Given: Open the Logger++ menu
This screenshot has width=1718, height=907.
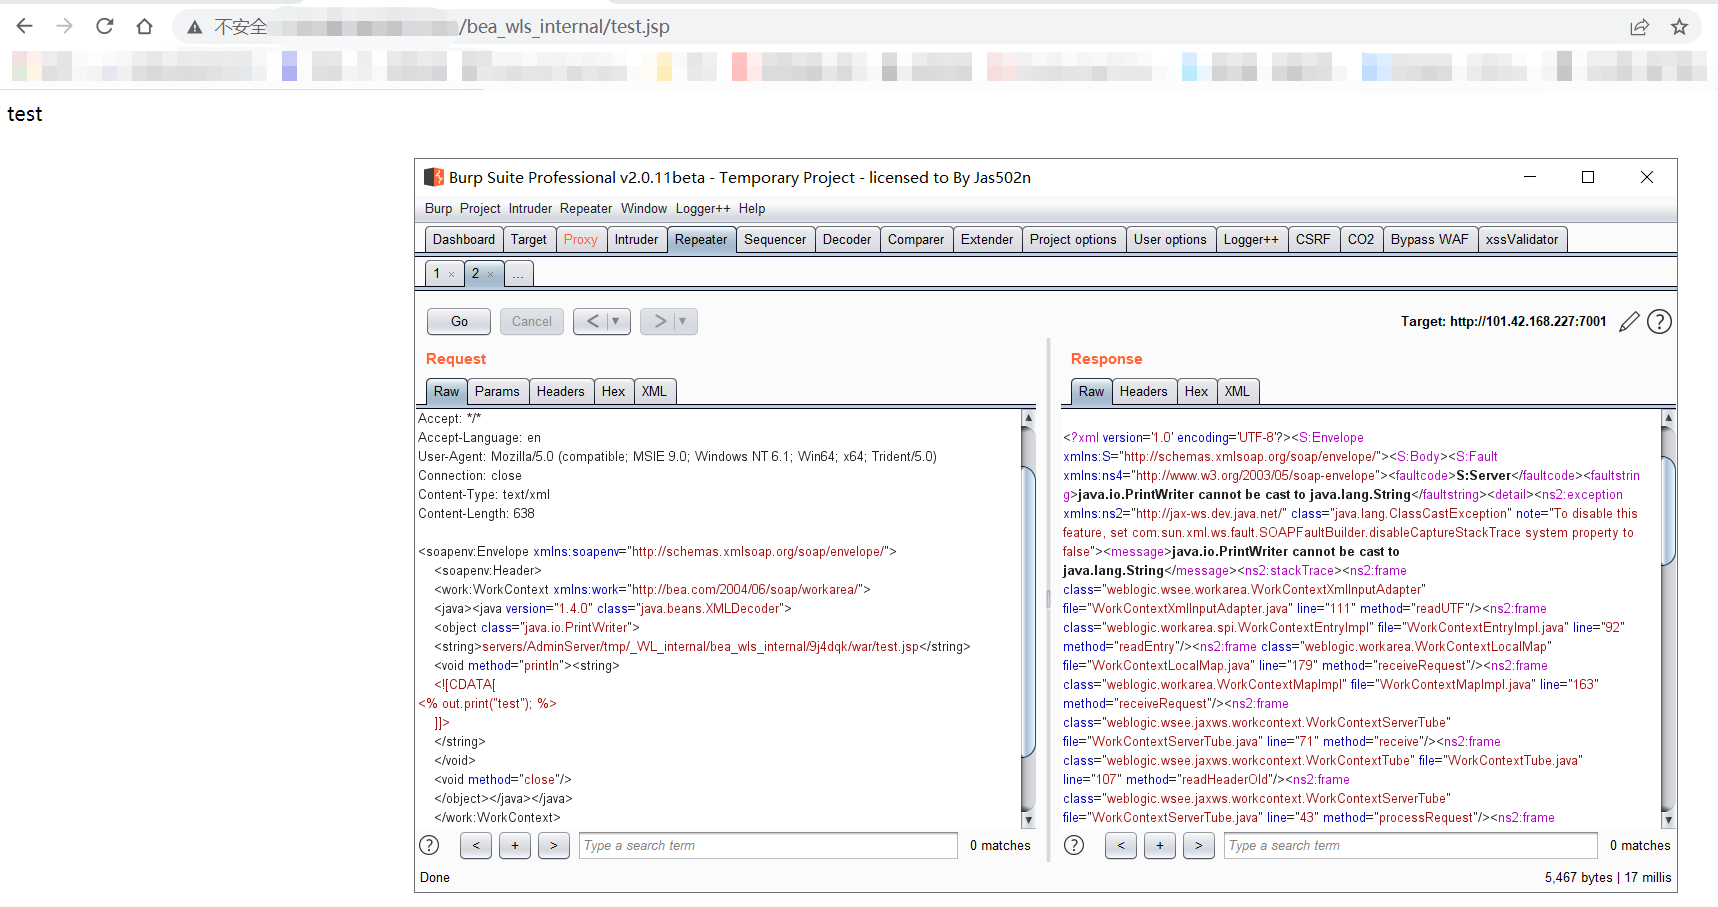Looking at the screenshot, I should (703, 208).
